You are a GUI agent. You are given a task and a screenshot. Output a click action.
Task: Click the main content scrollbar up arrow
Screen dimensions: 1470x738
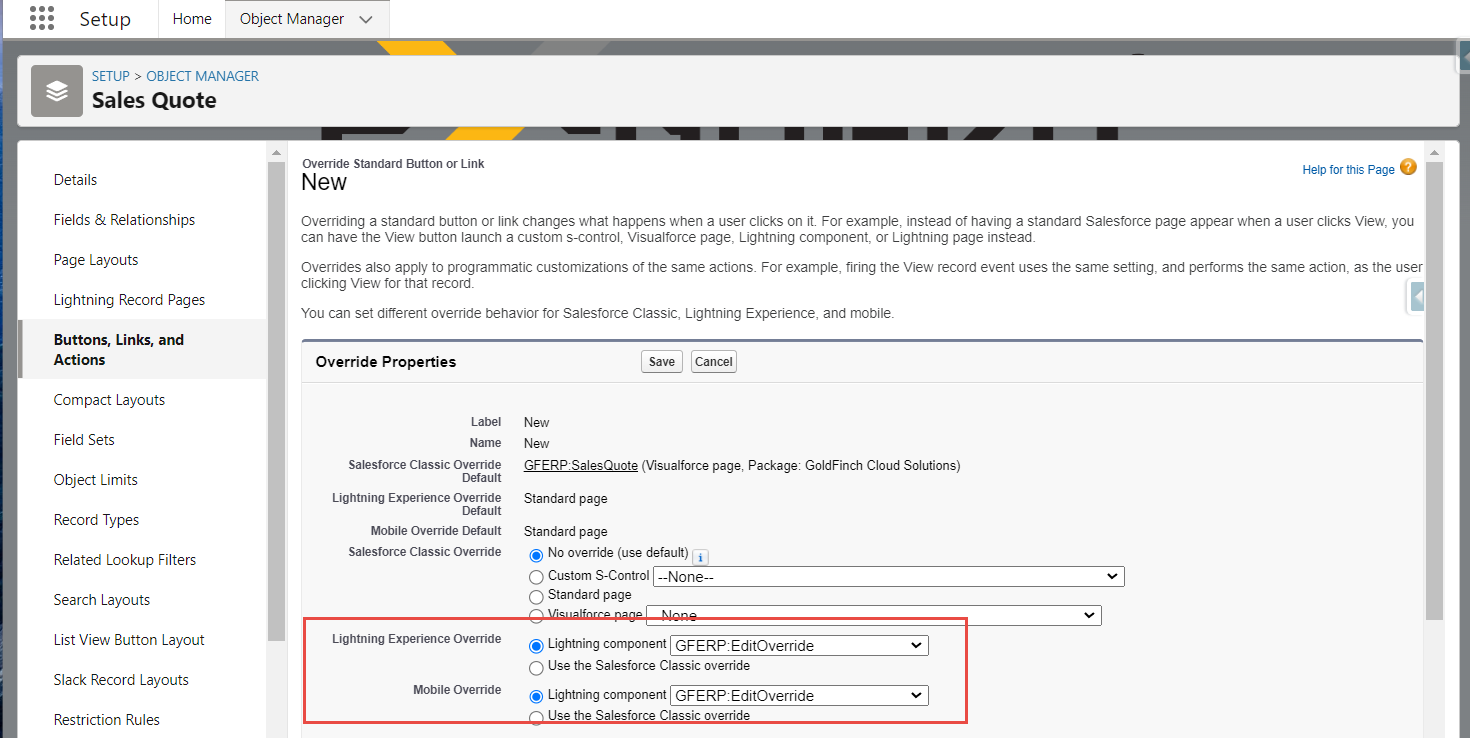click(1434, 152)
